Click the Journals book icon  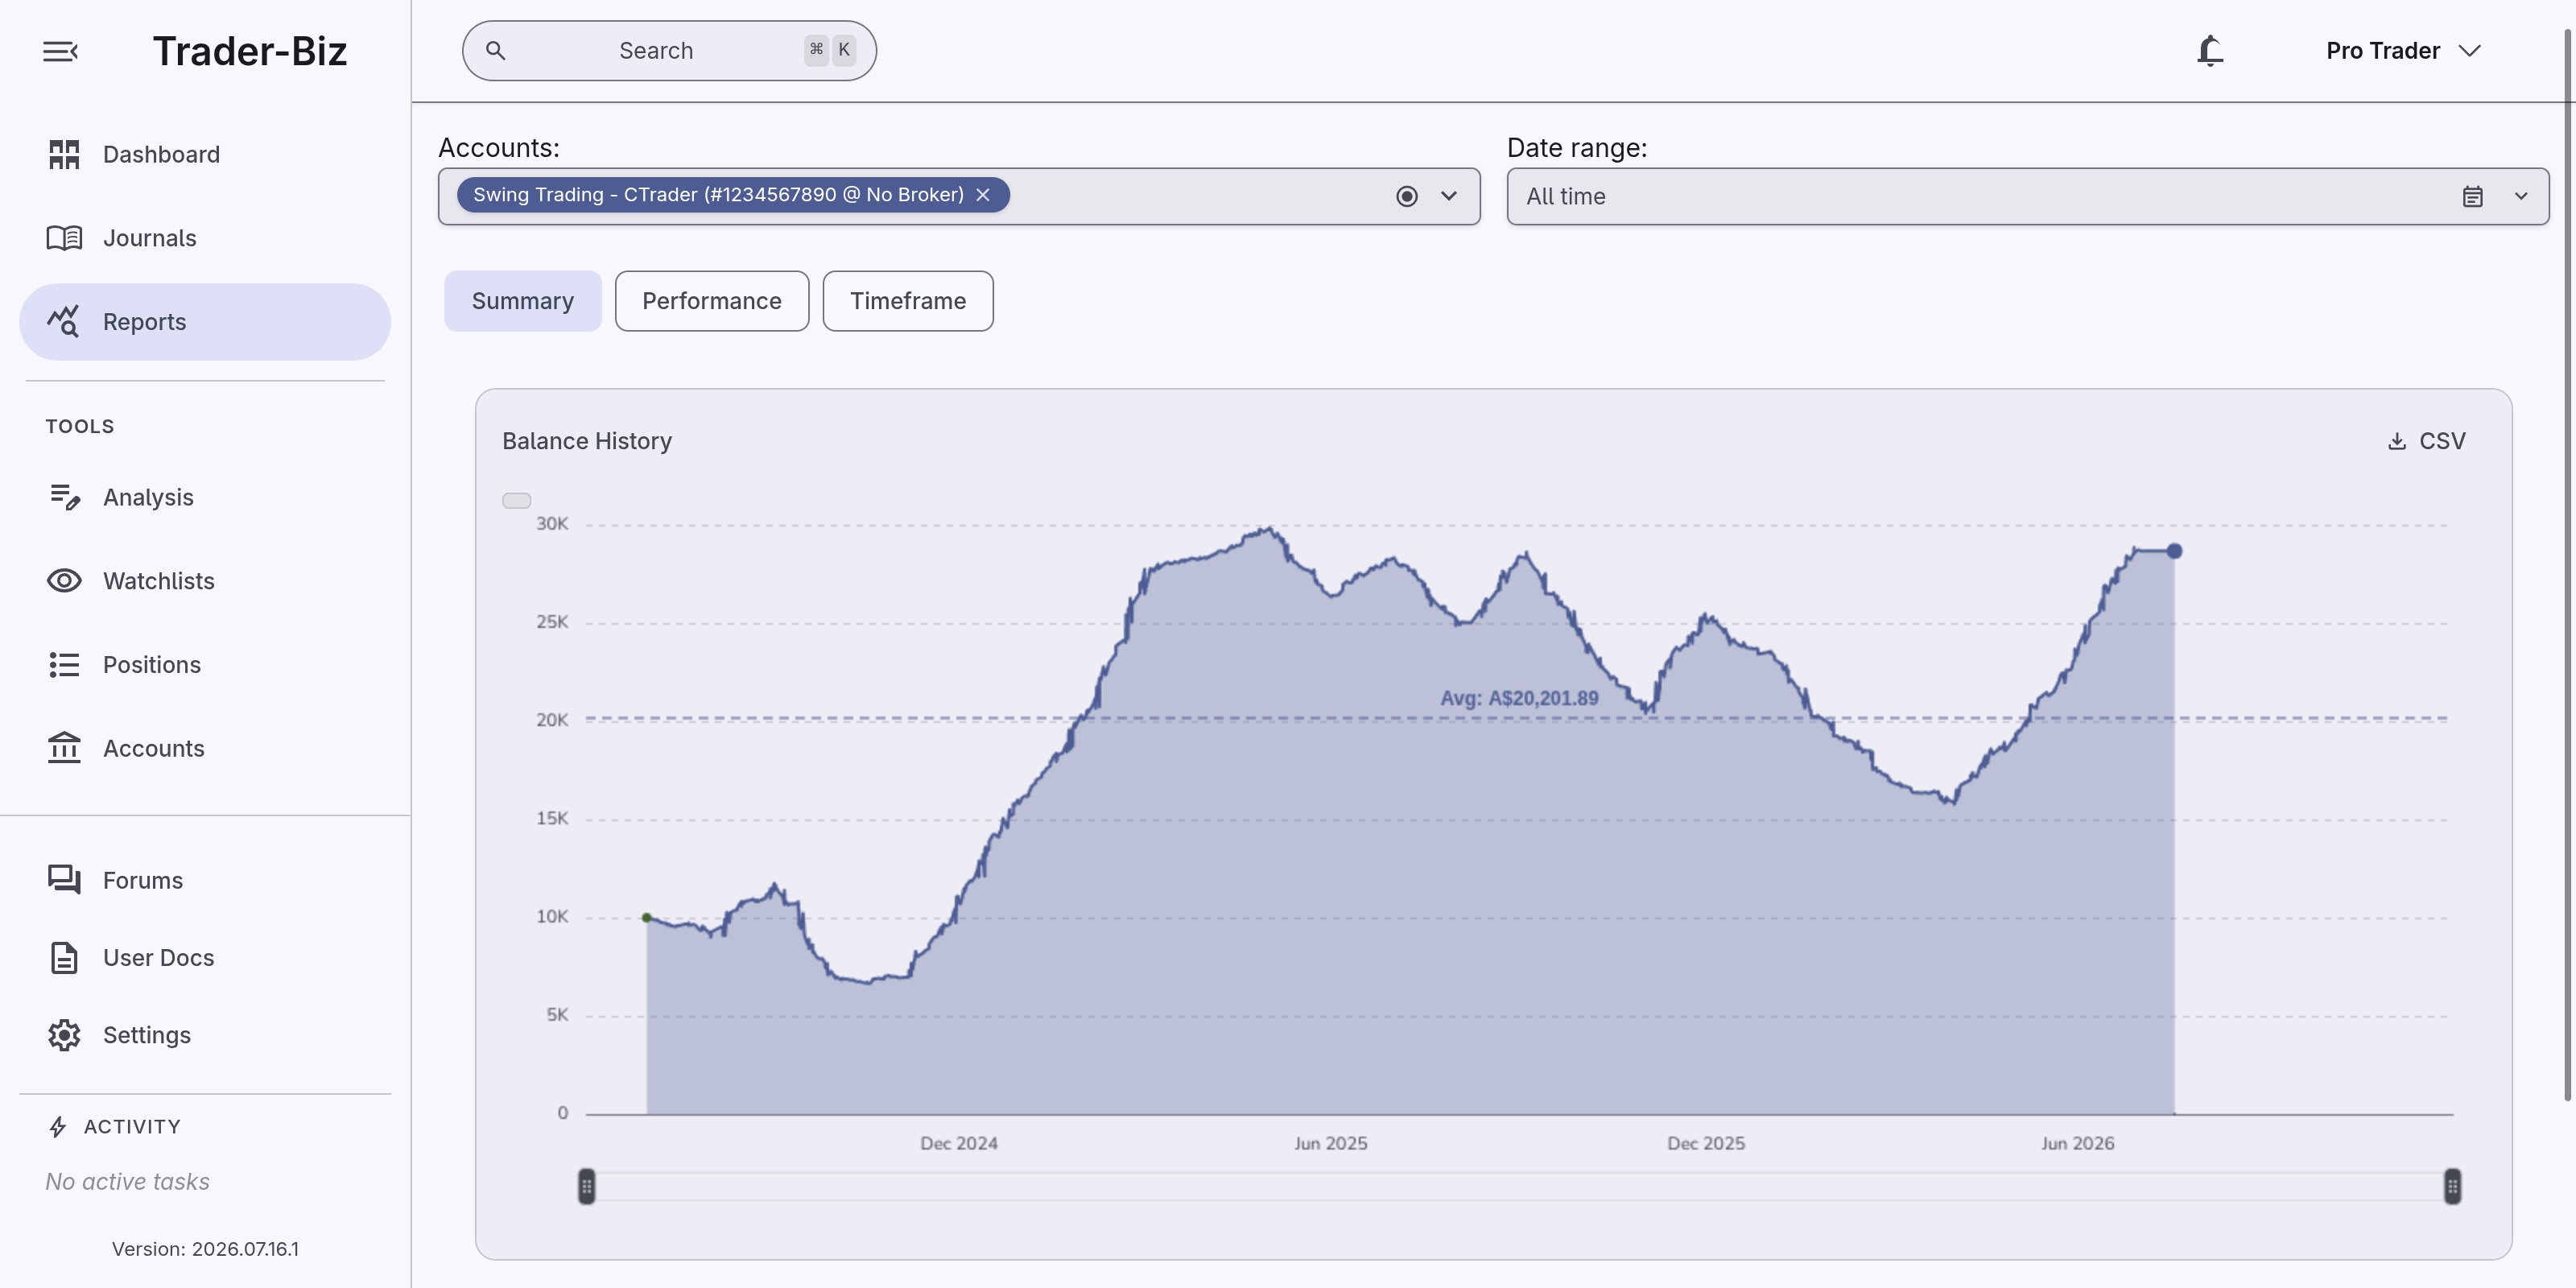64,238
